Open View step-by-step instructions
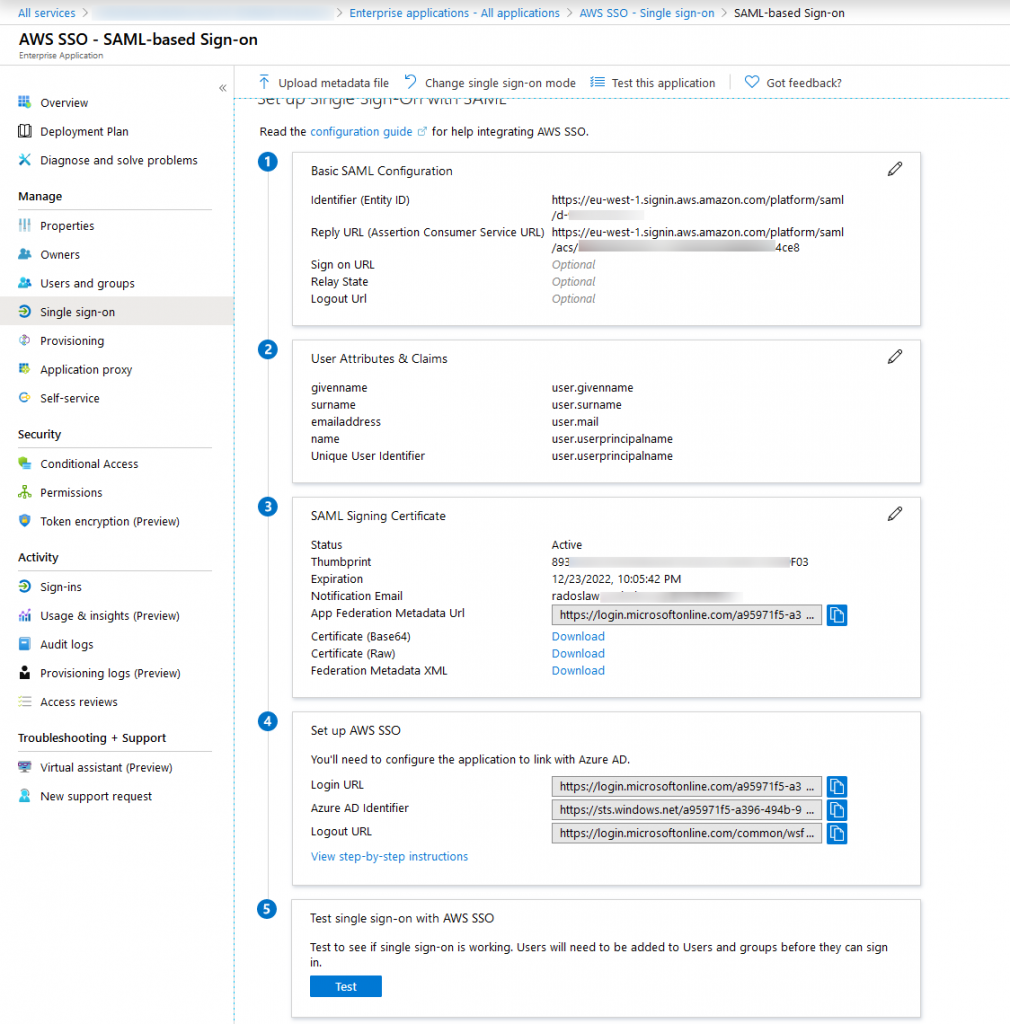1010x1024 pixels. 389,856
